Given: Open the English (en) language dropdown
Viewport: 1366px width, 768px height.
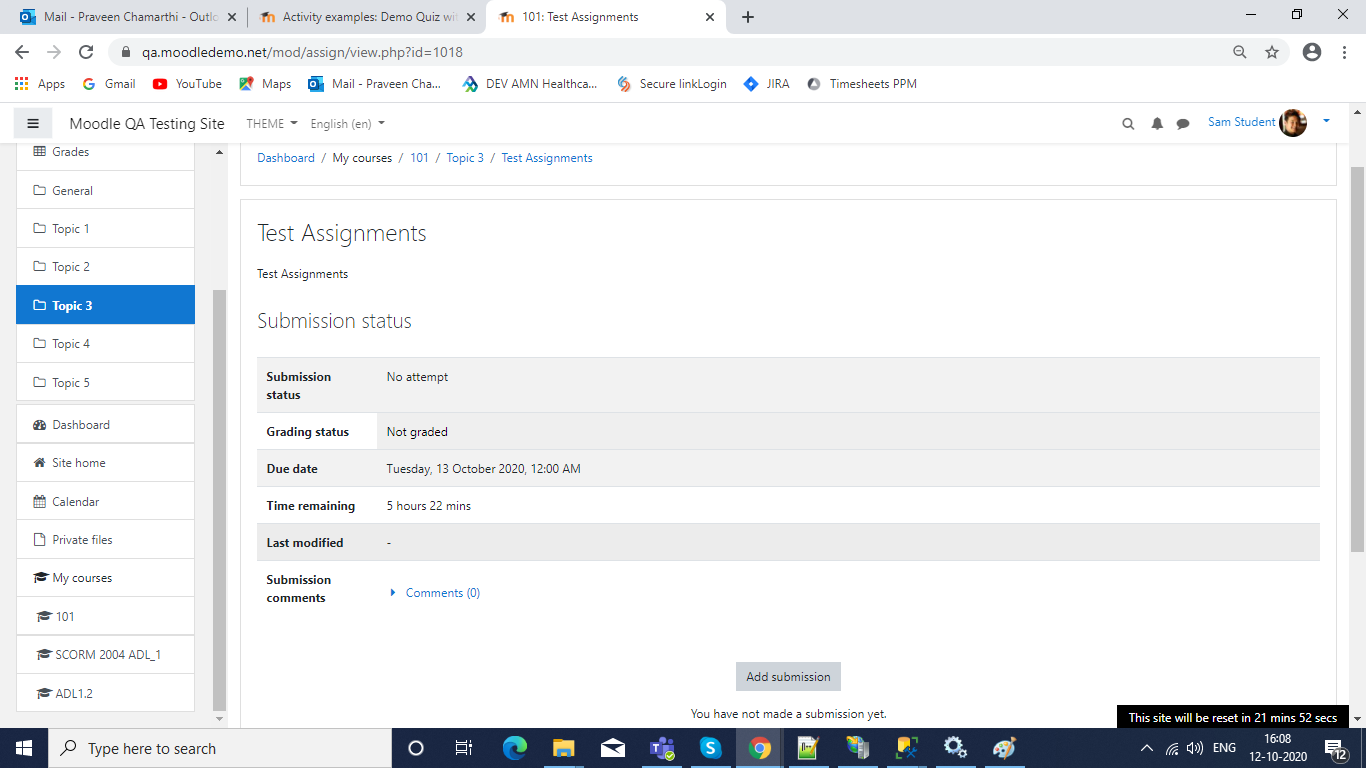Looking at the screenshot, I should 347,124.
